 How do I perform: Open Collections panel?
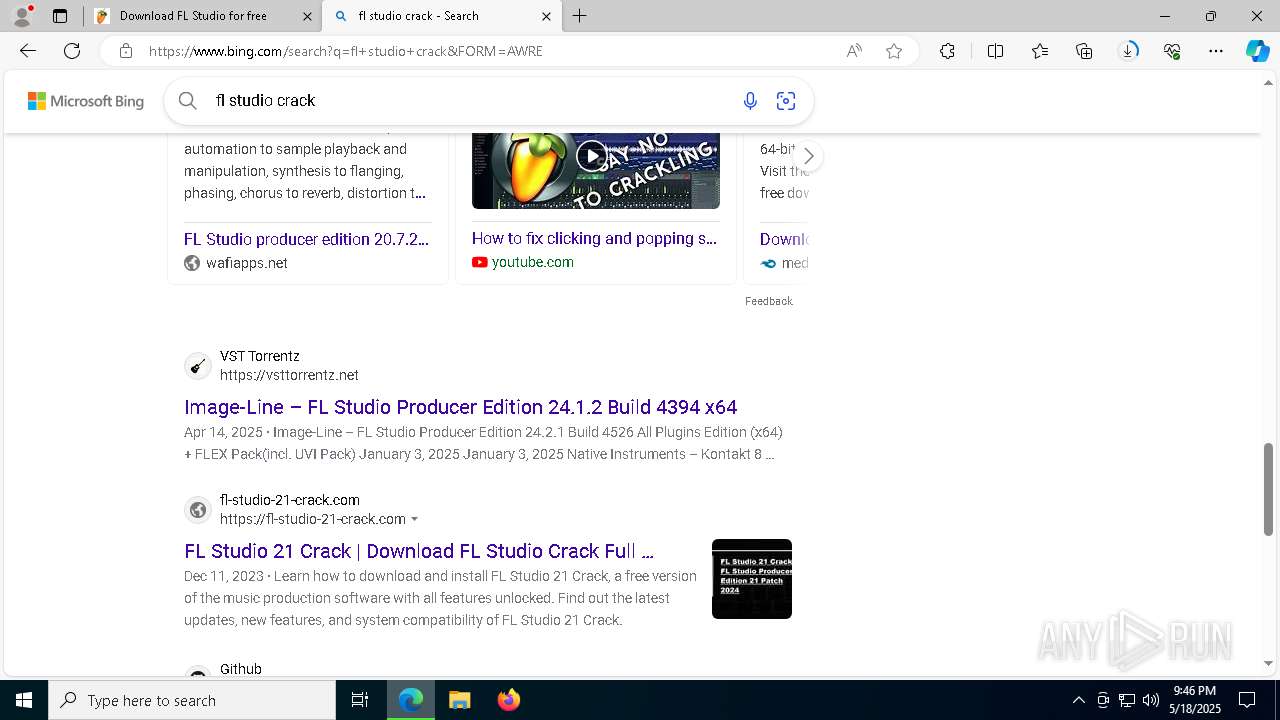click(x=1084, y=51)
